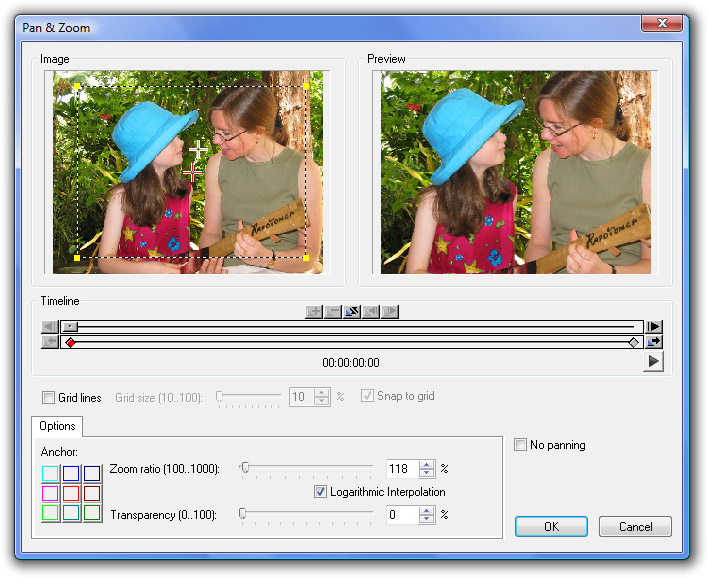Tick the No panning checkbox
This screenshot has width=708, height=578.
click(x=520, y=445)
